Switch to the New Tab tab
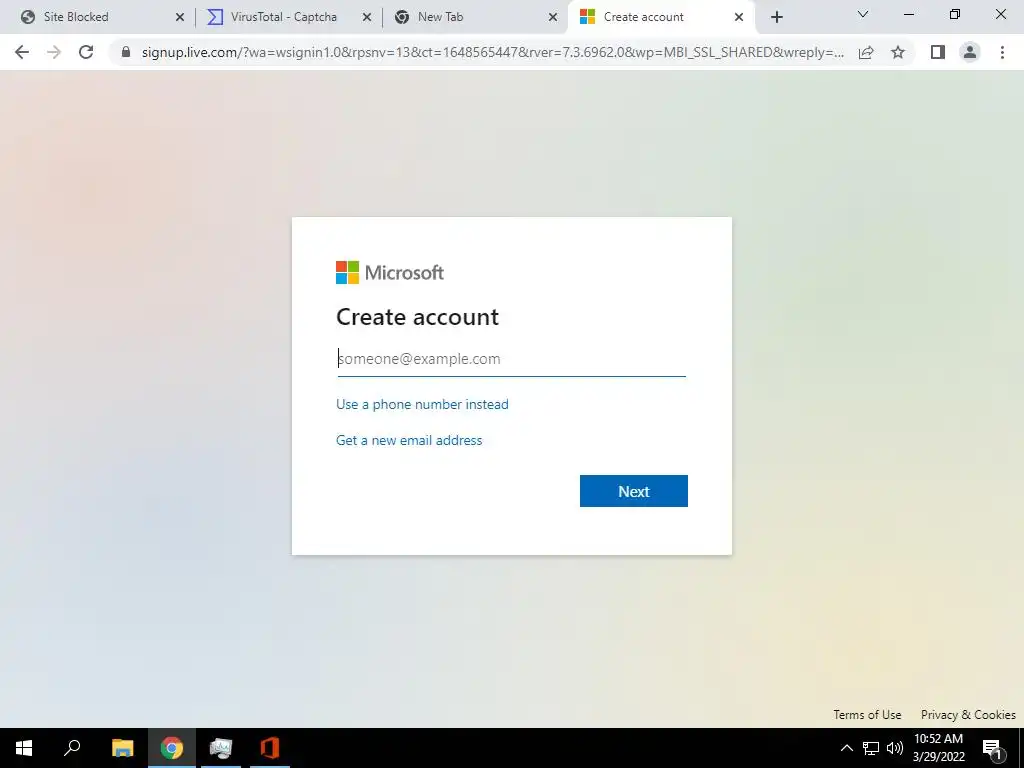1024x768 pixels. click(476, 17)
